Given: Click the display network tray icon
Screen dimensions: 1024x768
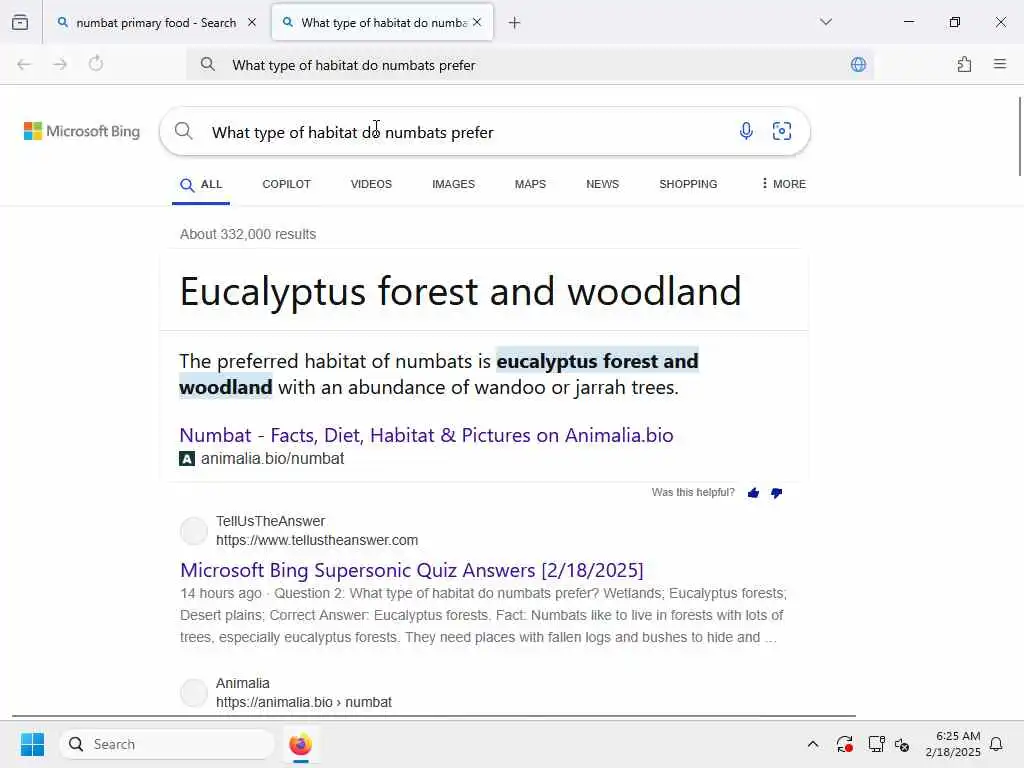Looking at the screenshot, I should pos(876,744).
